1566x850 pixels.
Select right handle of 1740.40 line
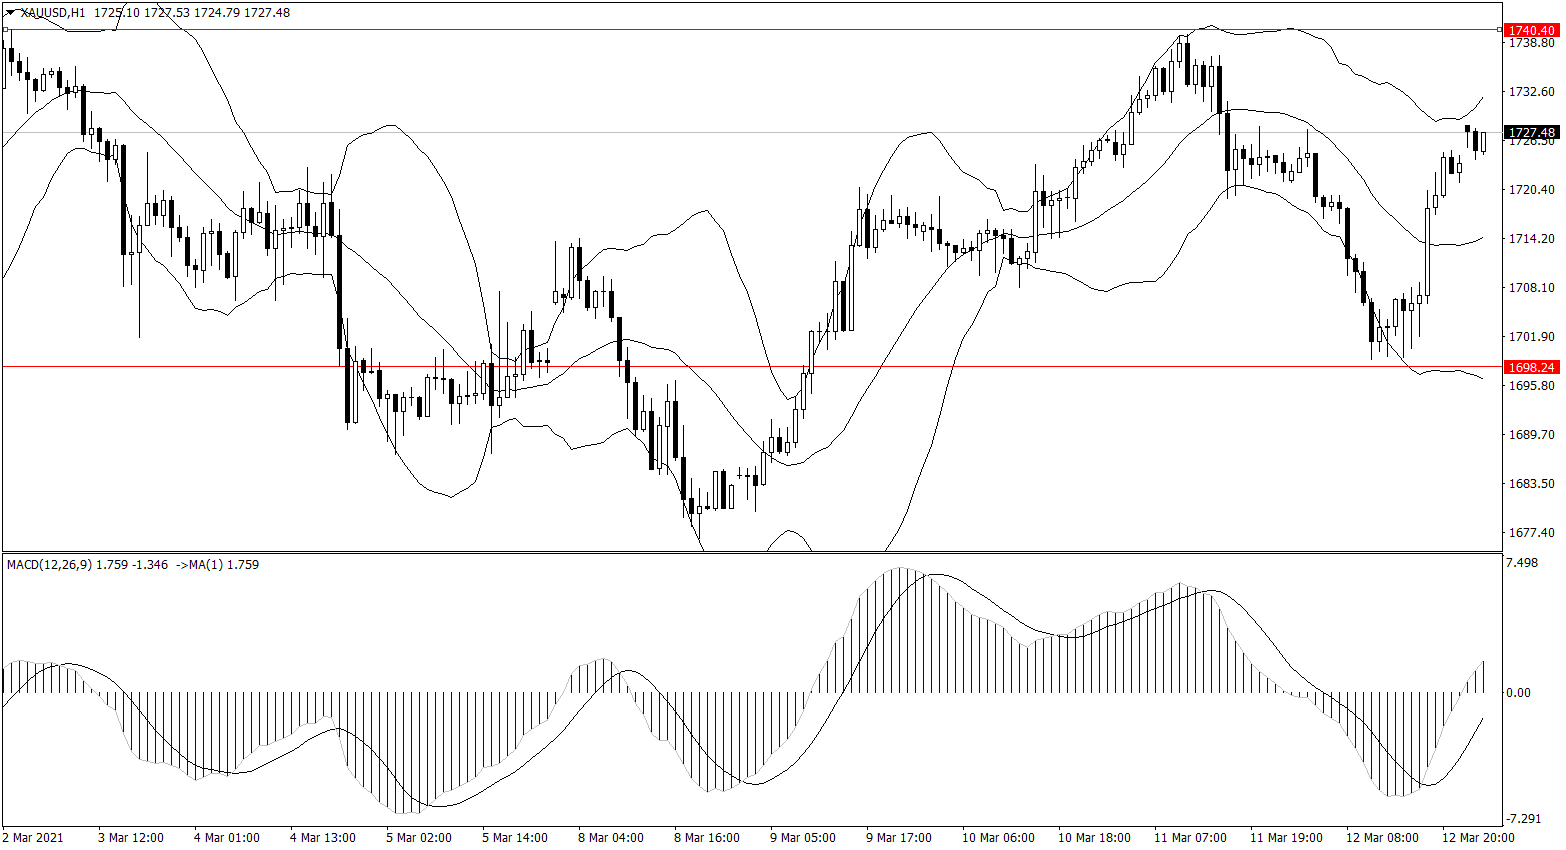[x=1499, y=30]
